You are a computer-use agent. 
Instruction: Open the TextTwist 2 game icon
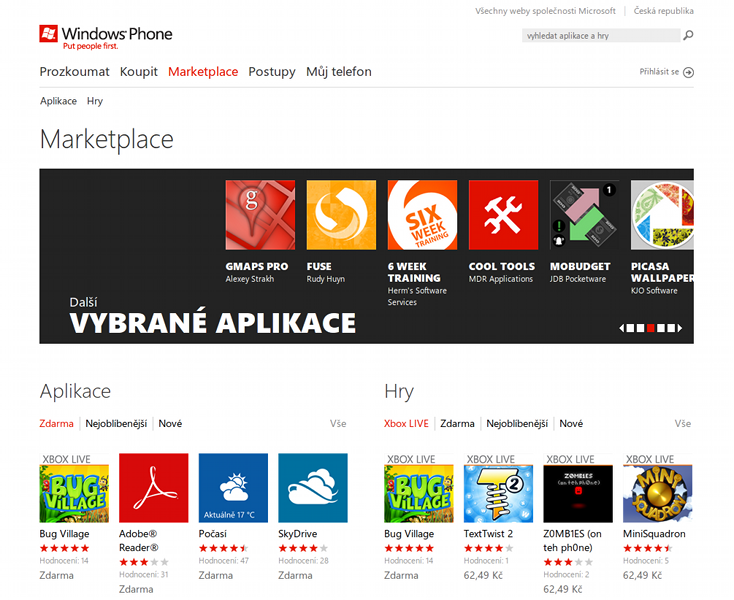[498, 488]
